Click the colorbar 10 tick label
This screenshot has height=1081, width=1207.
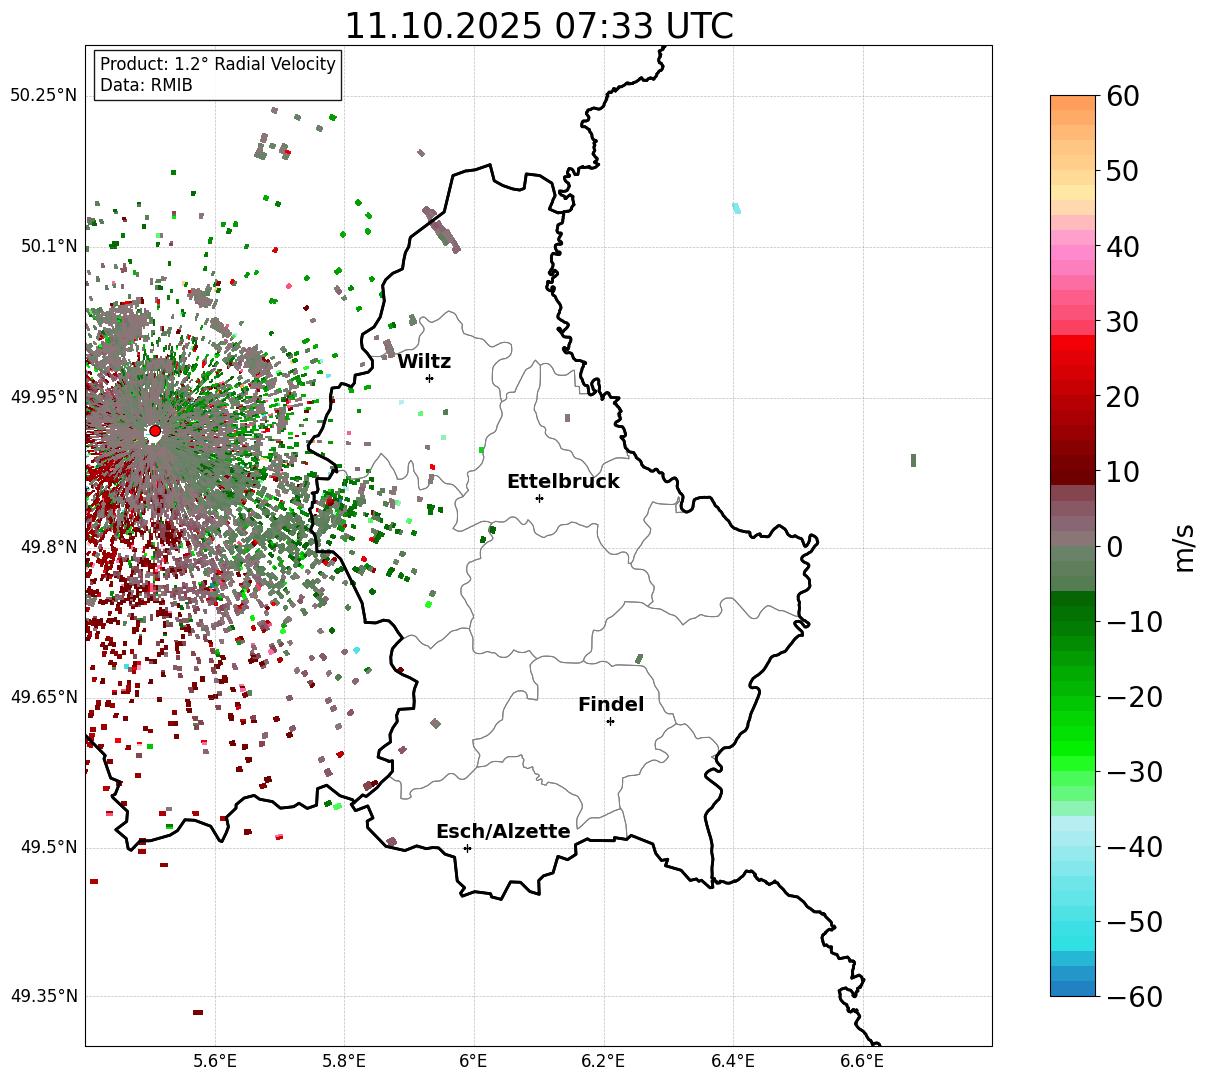1121,471
